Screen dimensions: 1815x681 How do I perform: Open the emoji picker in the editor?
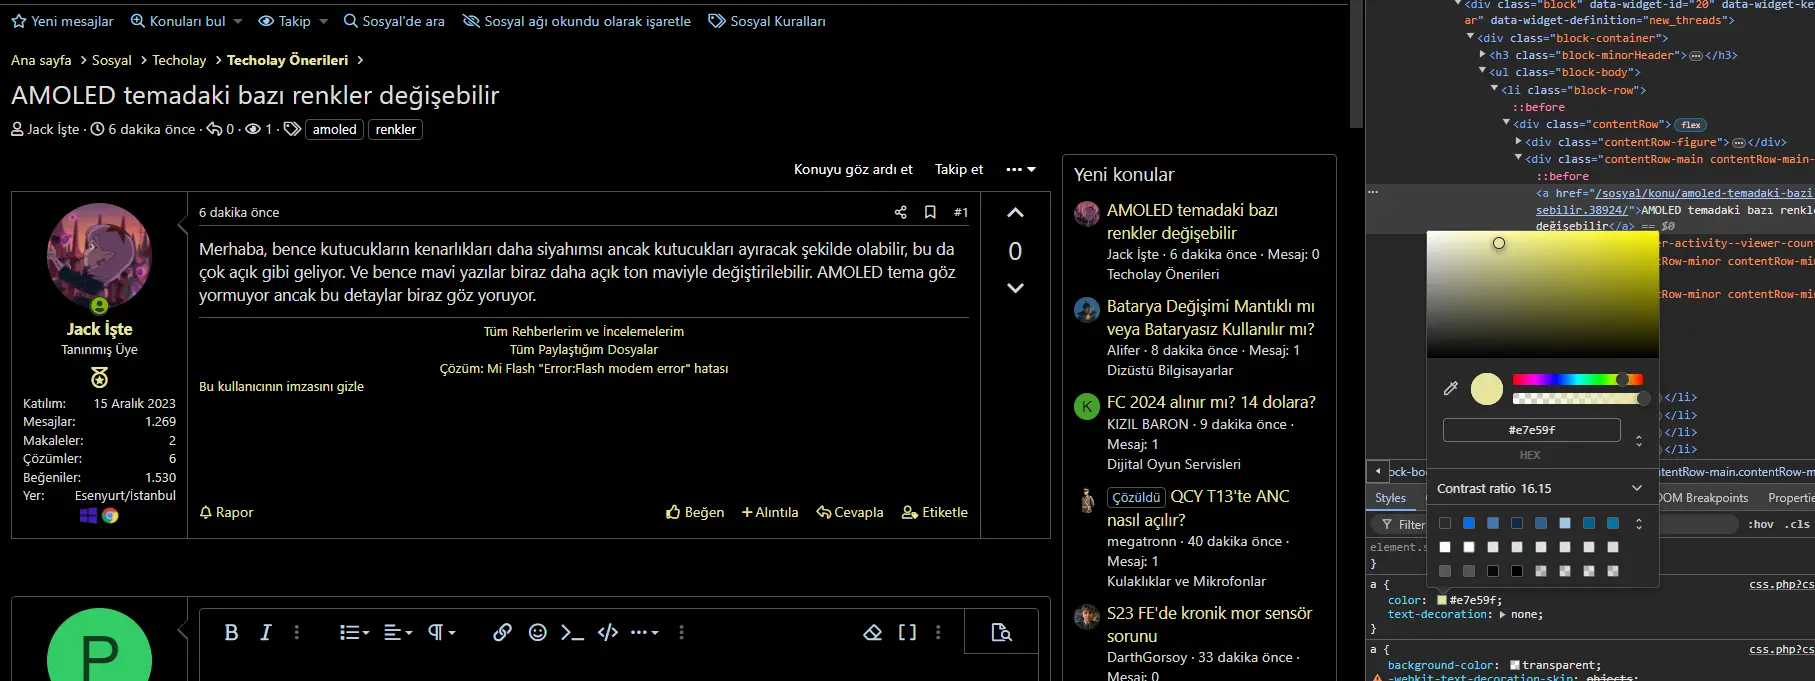(x=537, y=632)
